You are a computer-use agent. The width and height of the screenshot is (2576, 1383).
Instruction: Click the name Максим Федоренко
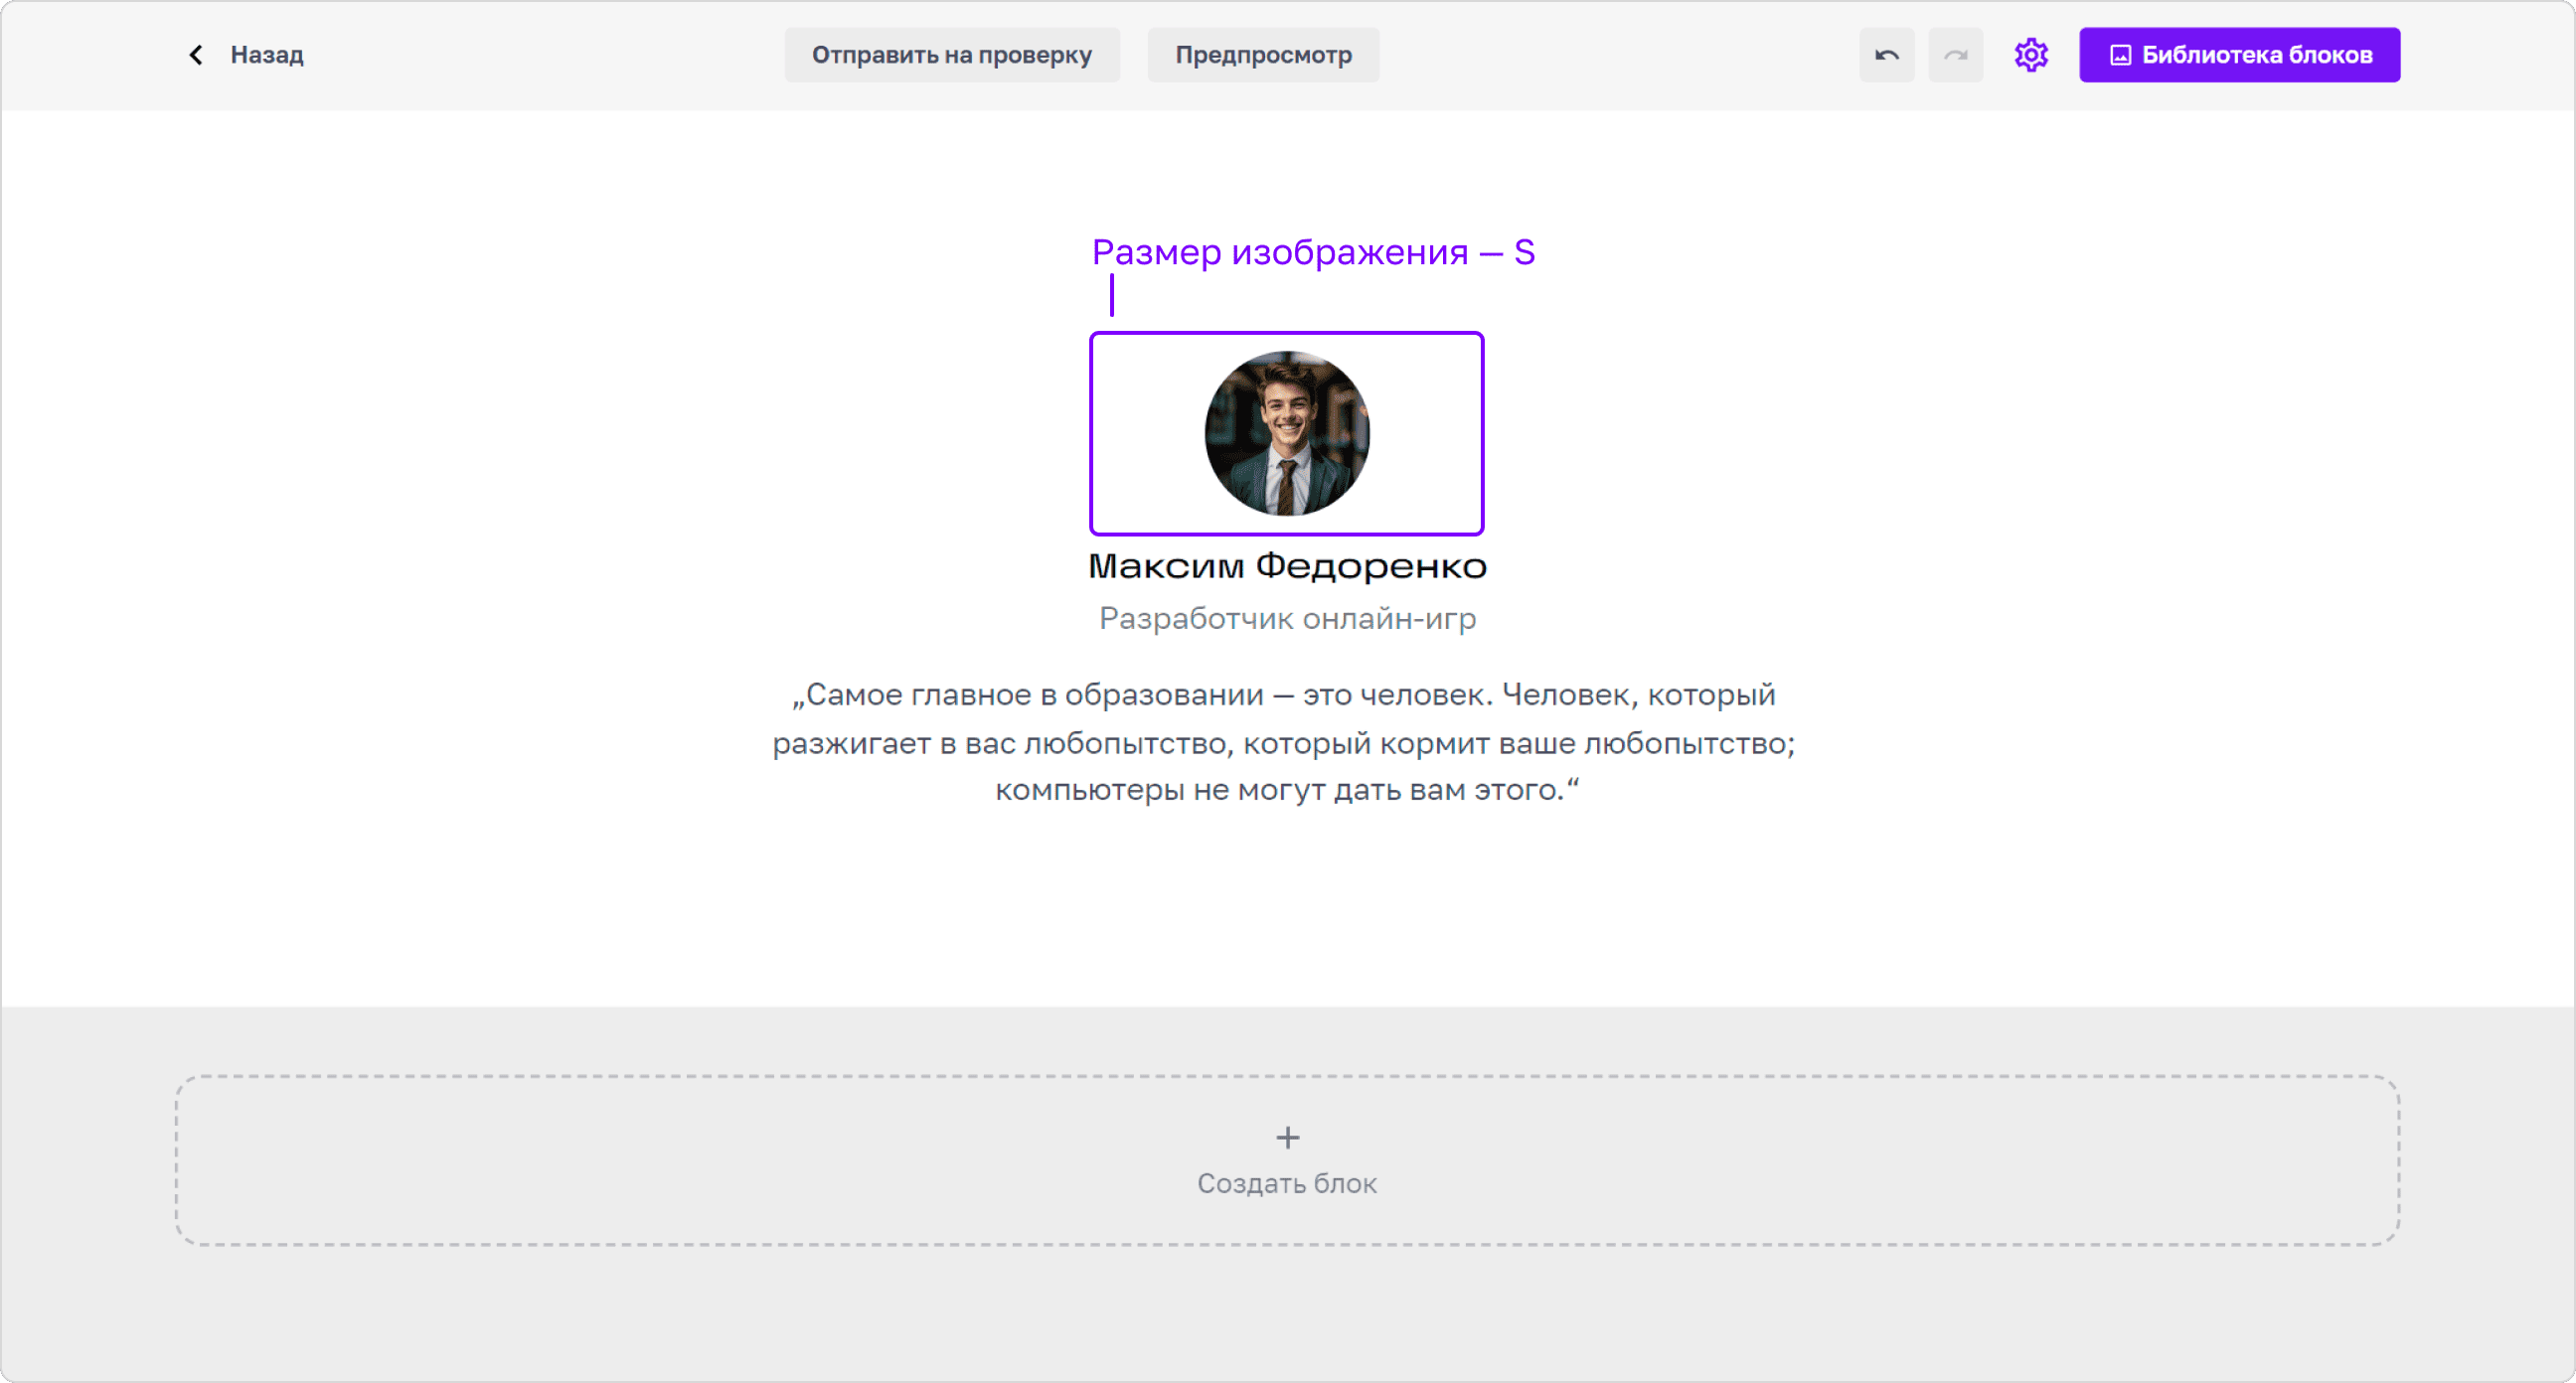pyautogui.click(x=1287, y=566)
